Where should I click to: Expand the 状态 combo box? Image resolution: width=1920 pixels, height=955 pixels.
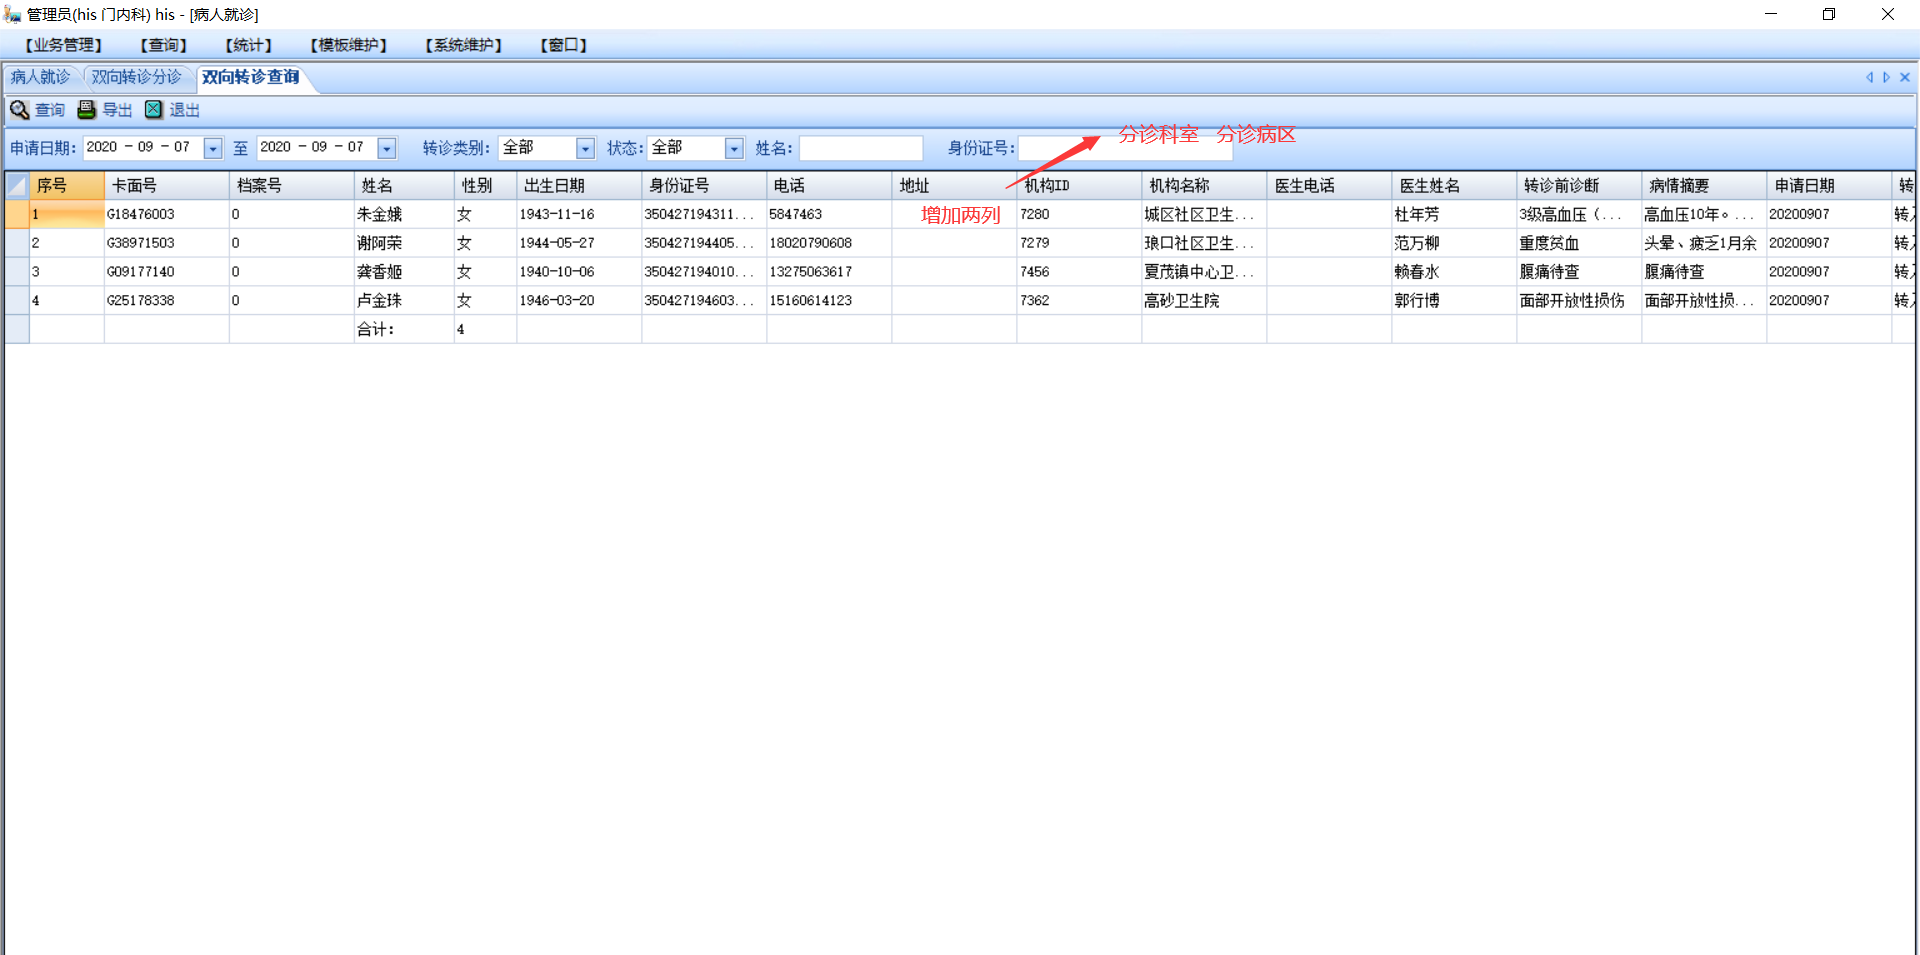734,148
